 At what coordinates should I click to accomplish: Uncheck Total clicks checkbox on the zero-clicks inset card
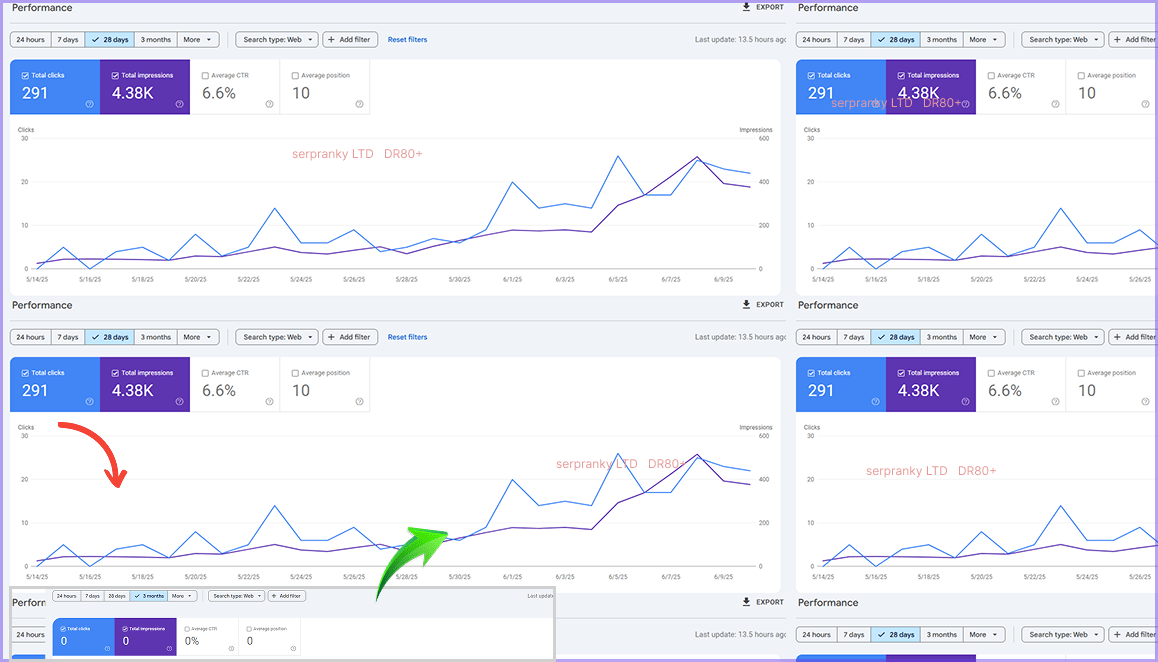[64, 629]
